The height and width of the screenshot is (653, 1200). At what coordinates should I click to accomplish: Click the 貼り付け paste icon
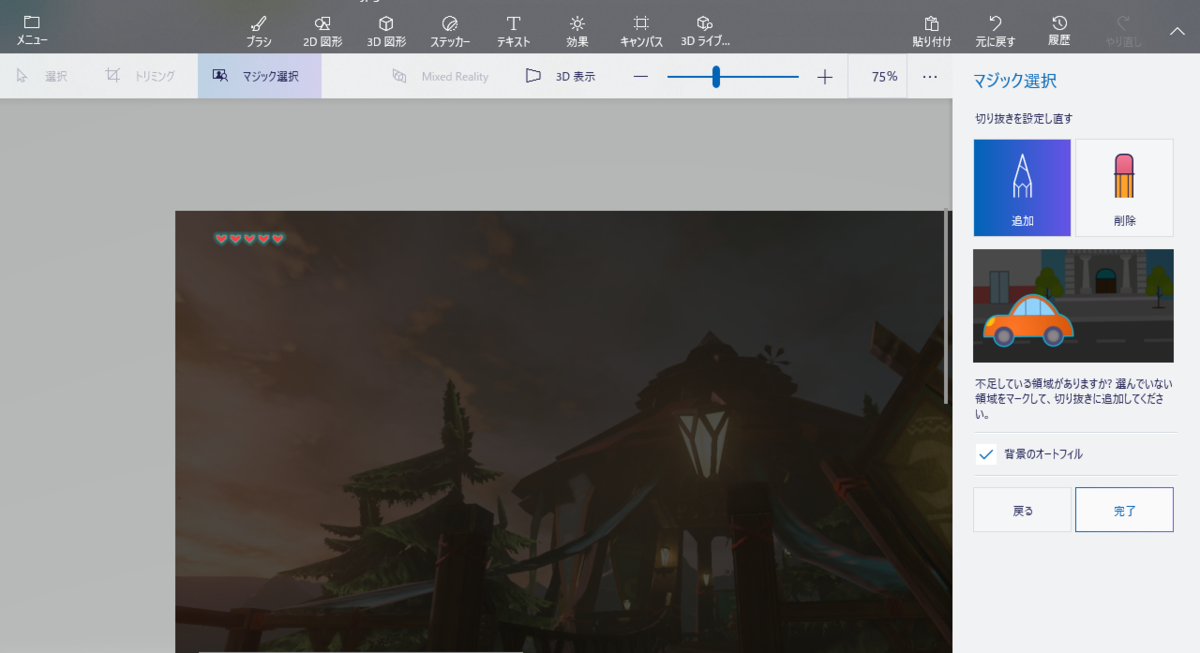click(931, 31)
